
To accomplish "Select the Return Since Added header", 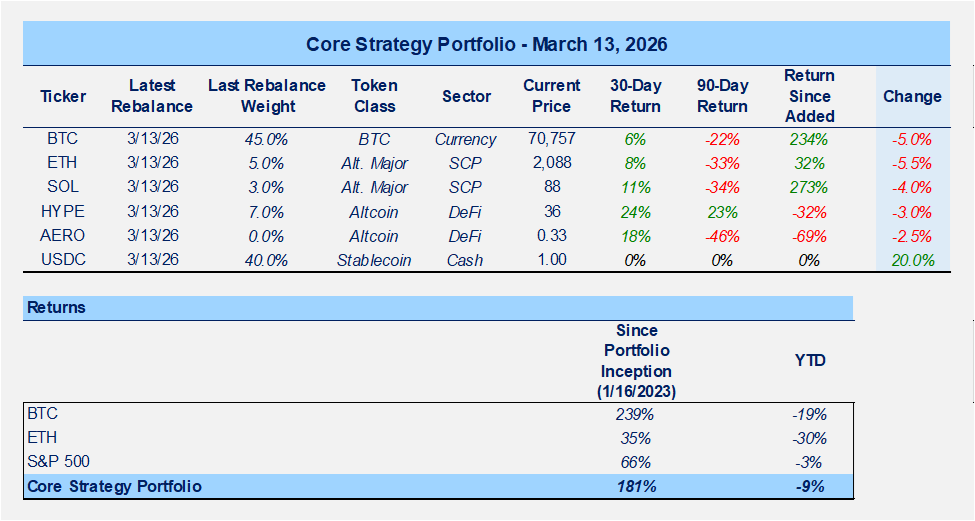I will [x=809, y=96].
